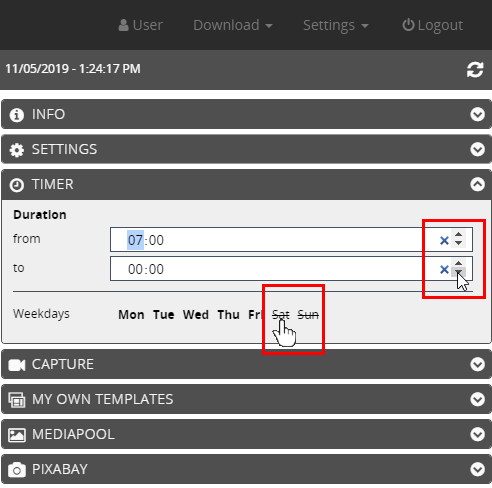Open the Settings dropdown in the top bar
Viewport: 492px width, 488px height.
336,25
